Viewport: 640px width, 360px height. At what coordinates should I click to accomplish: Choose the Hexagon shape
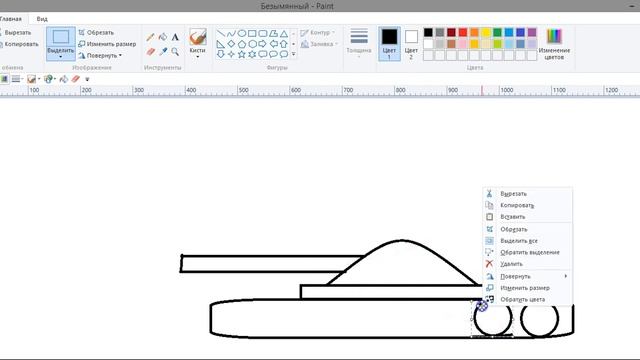(x=252, y=44)
